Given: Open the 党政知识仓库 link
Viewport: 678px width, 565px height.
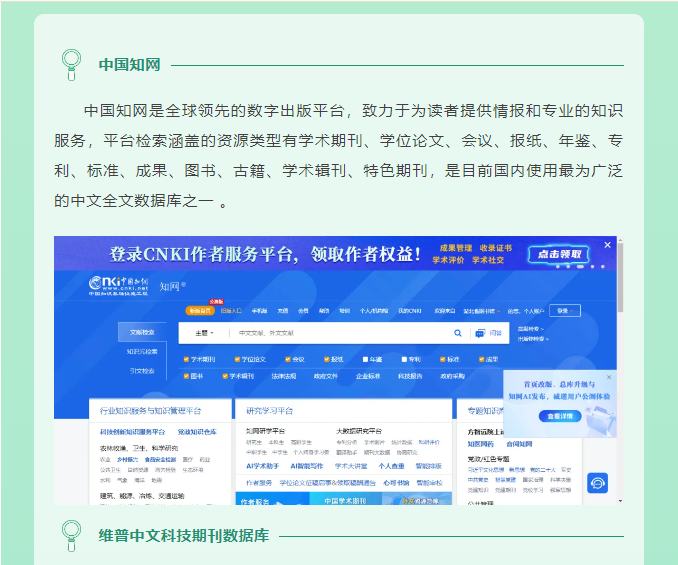Looking at the screenshot, I should [197, 432].
